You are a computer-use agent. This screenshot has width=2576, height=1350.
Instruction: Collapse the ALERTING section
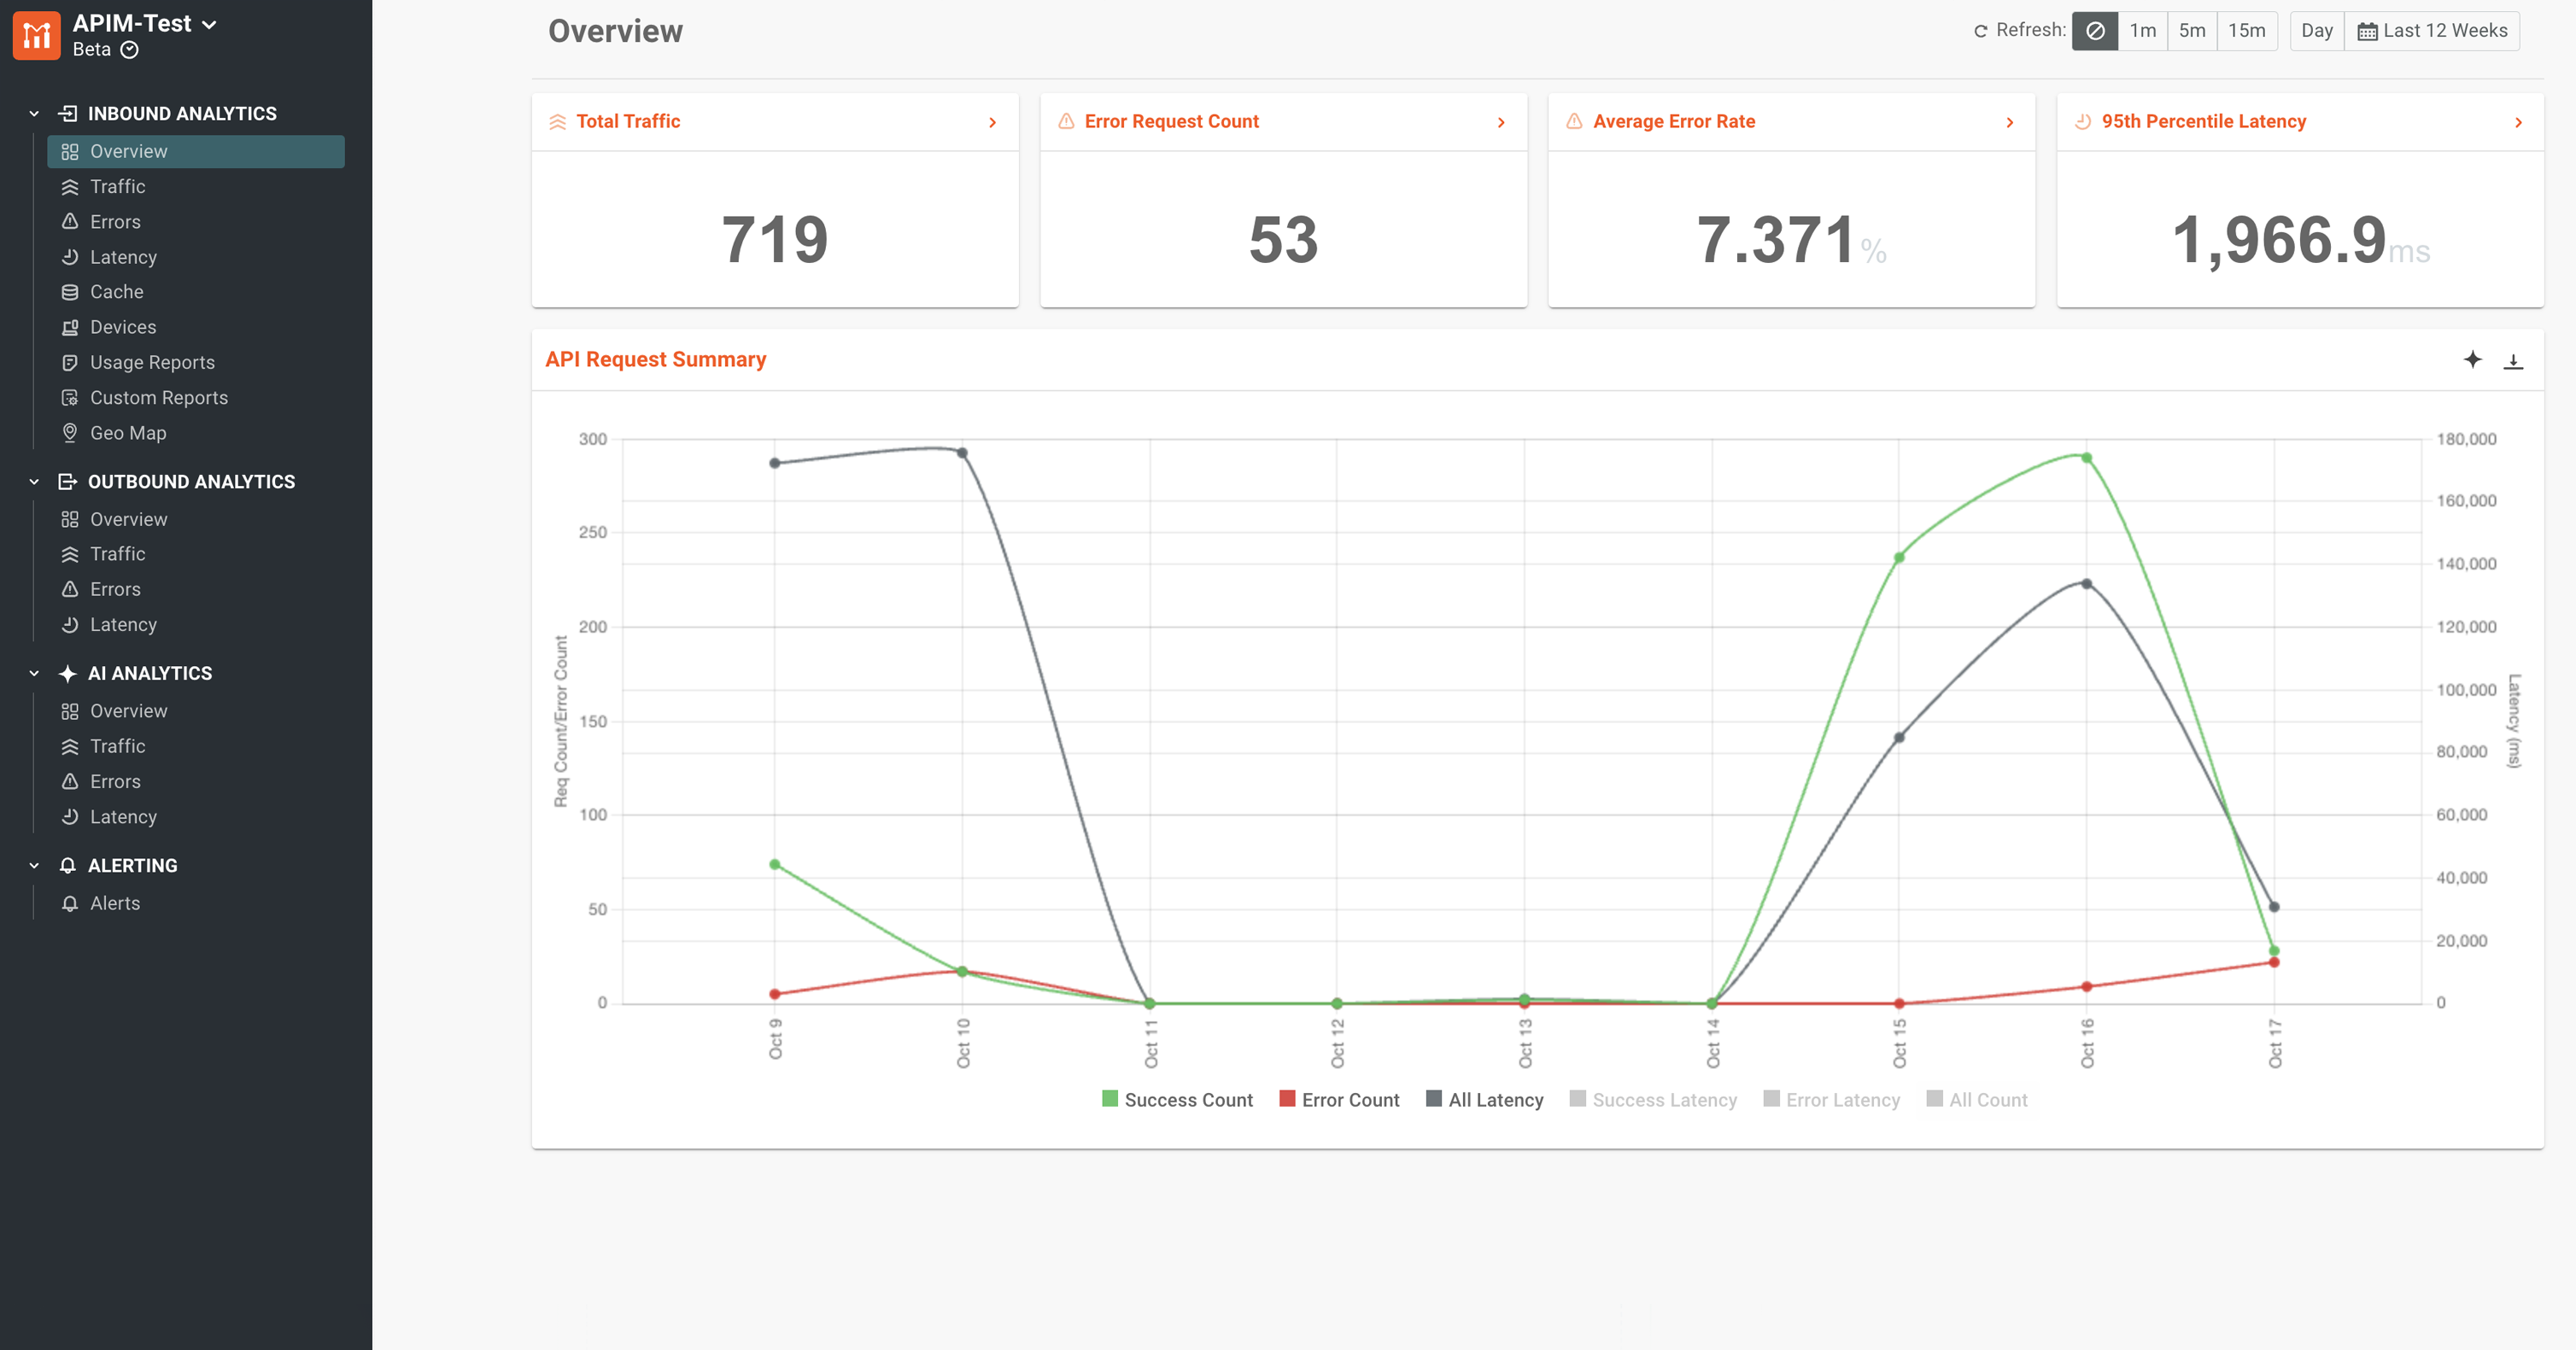(x=33, y=865)
